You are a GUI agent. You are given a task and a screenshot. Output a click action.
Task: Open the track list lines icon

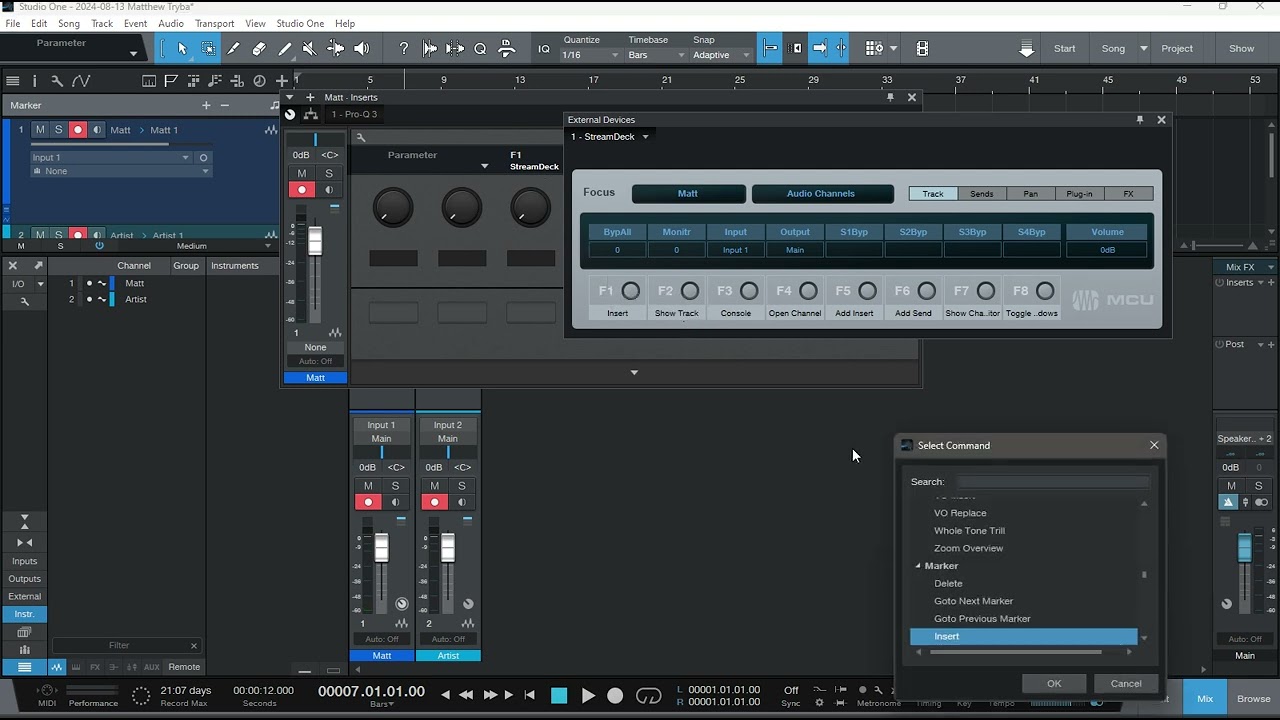(x=13, y=81)
